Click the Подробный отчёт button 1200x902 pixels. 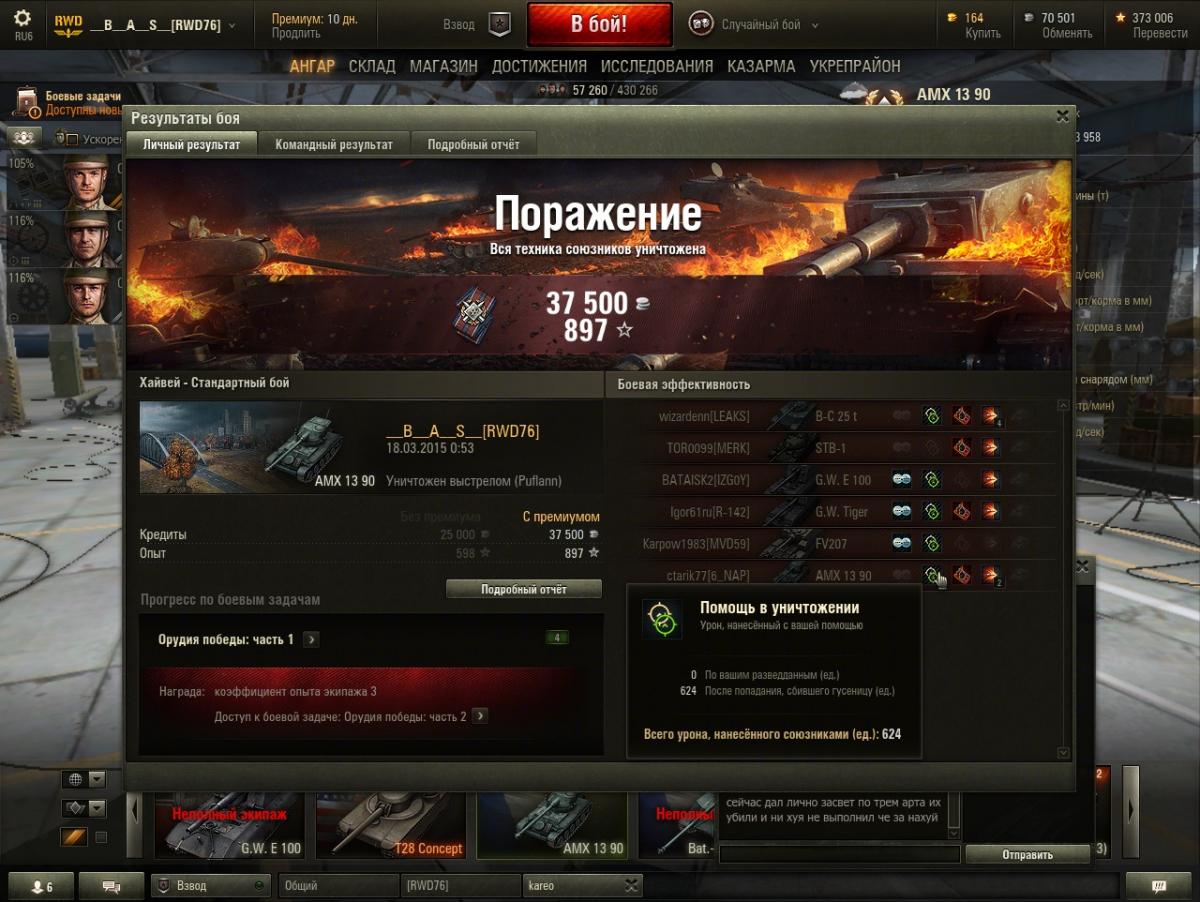(524, 589)
